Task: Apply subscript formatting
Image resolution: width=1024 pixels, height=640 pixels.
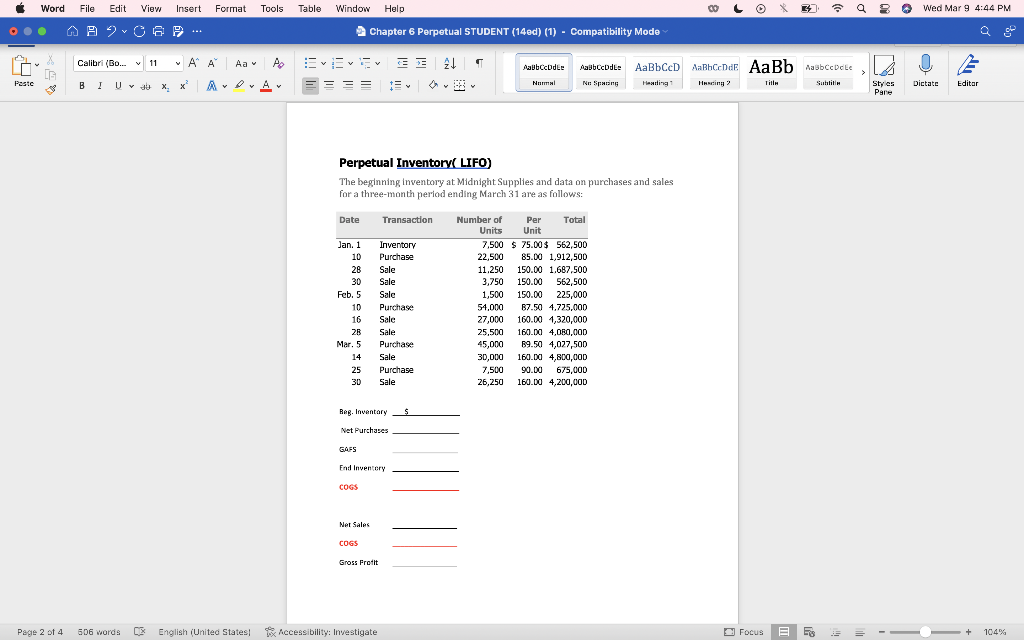Action: click(x=165, y=86)
